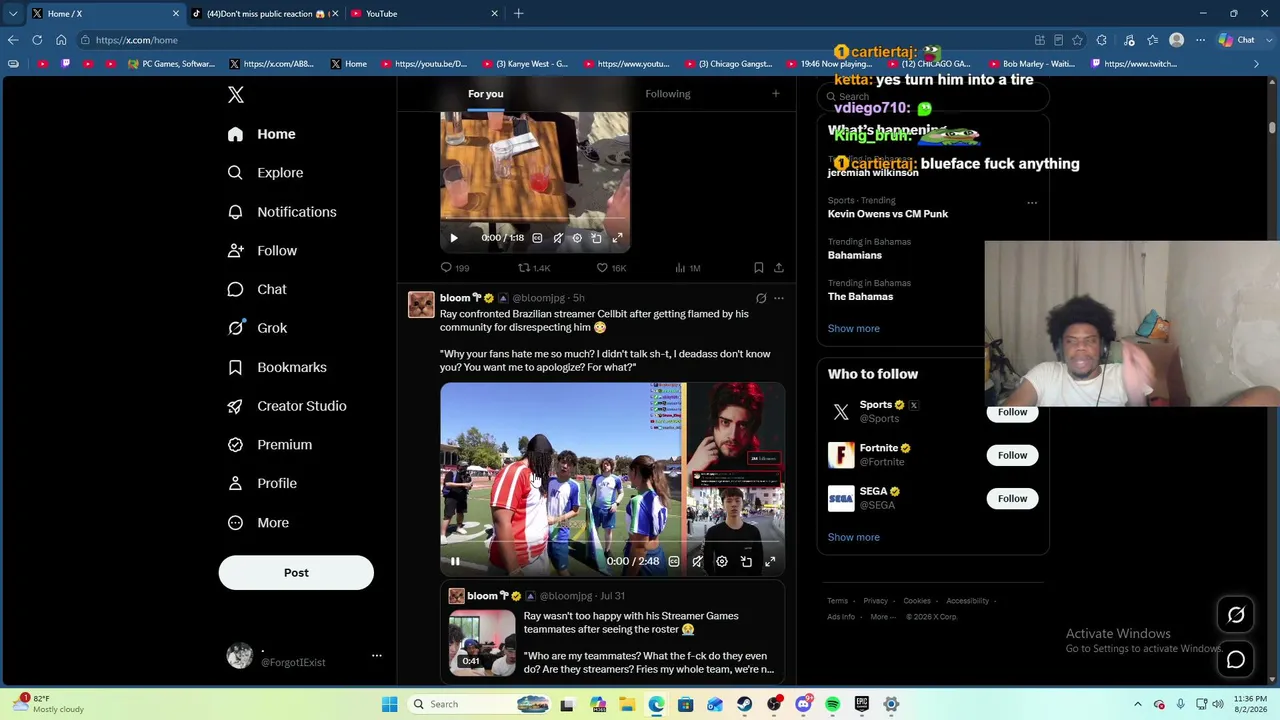Launch Steam from the taskbar
The image size is (1280, 720).
[744, 704]
